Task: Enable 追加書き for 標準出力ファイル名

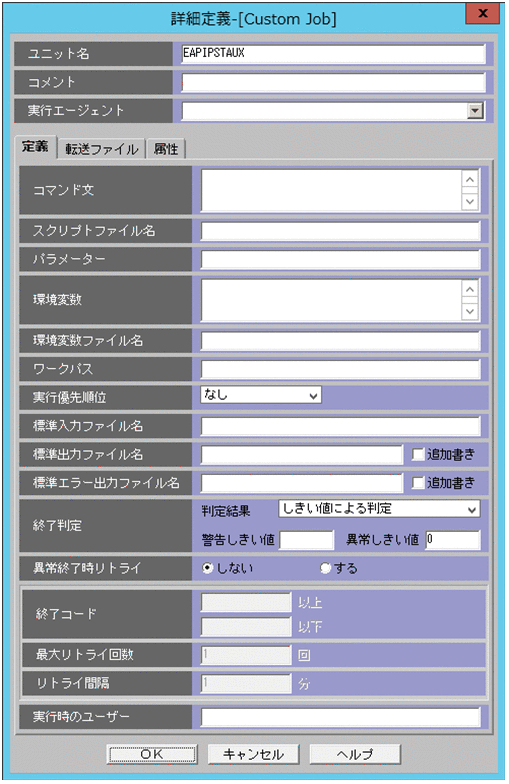Action: tap(418, 454)
